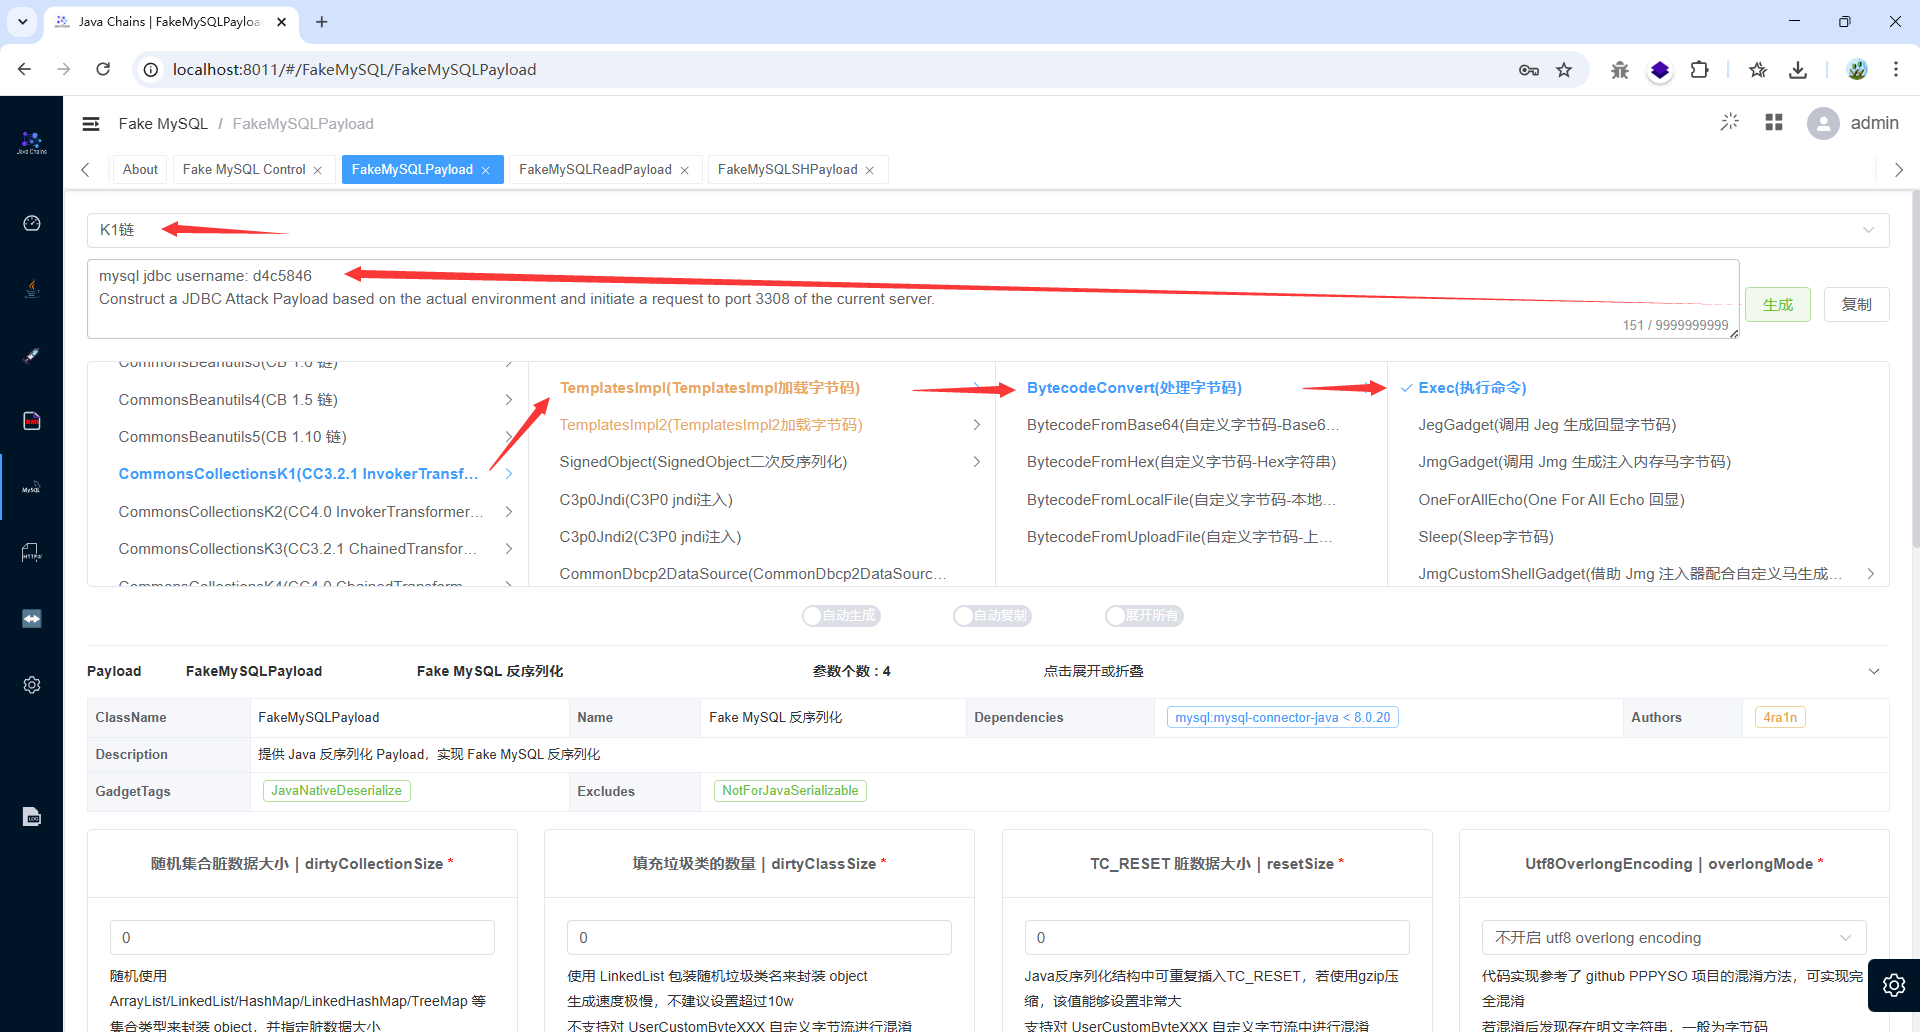
Task: Click the bug extension icon
Action: [1620, 70]
